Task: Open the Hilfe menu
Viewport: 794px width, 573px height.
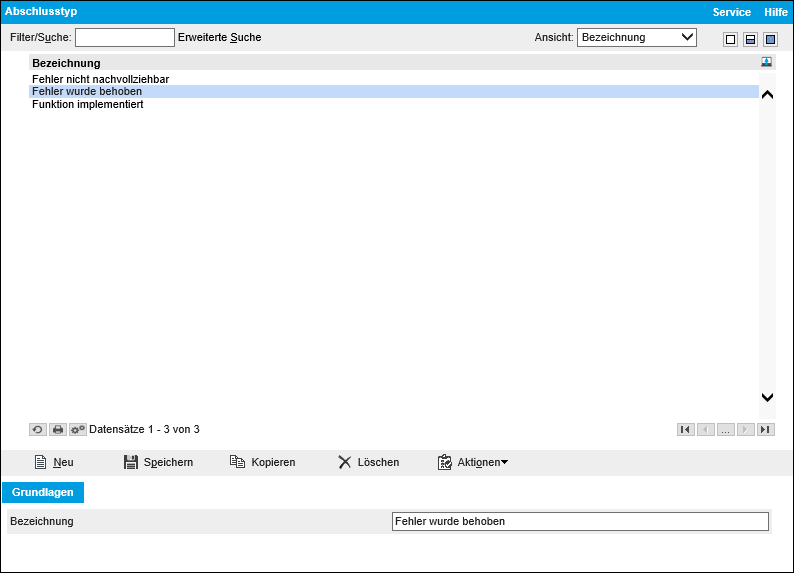Action: point(776,12)
